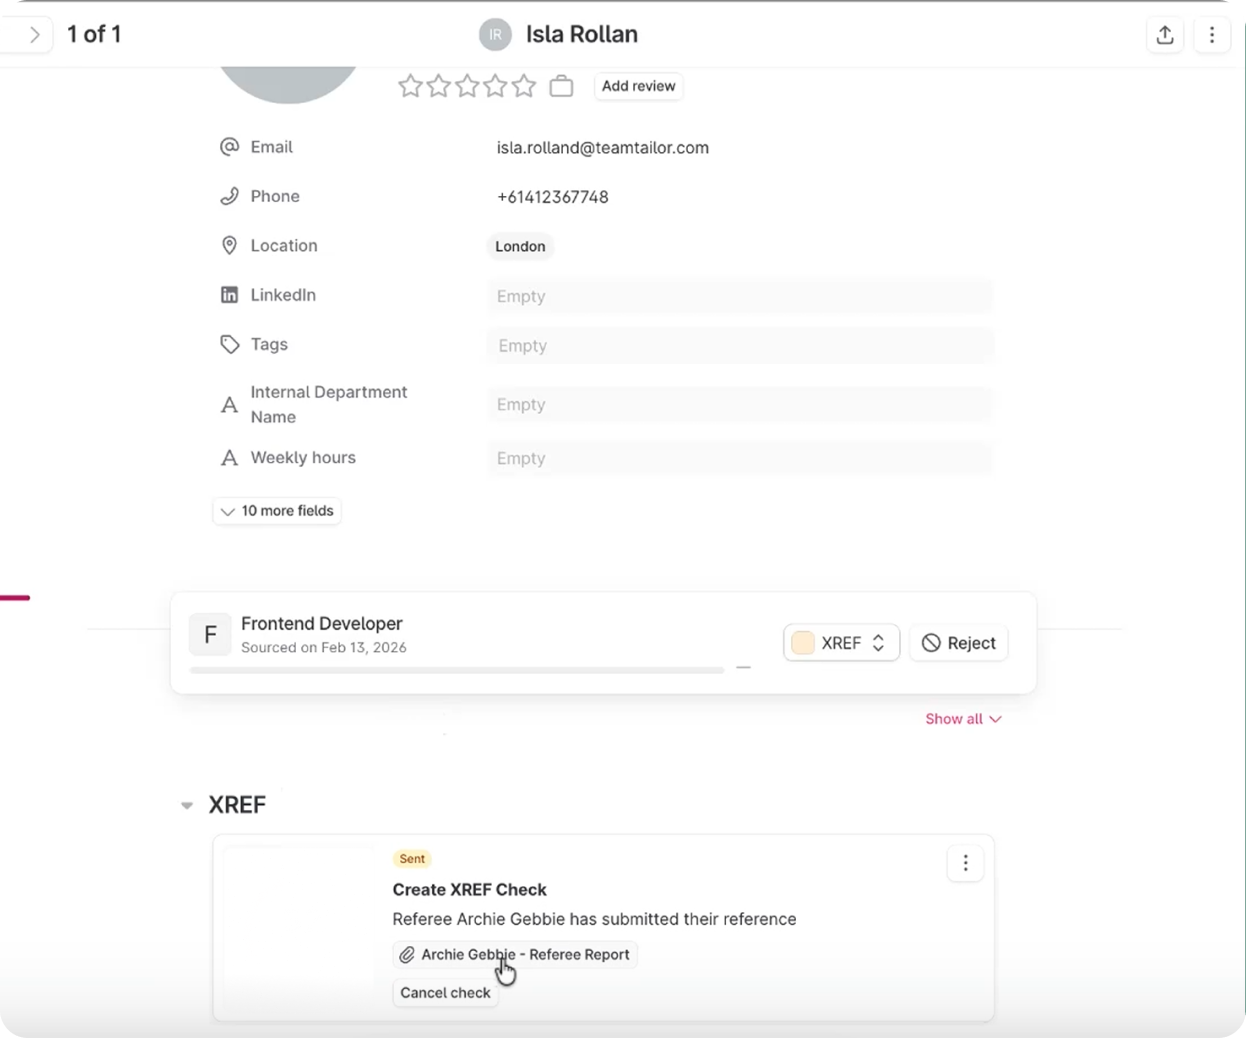Give the candidate a one-star rating
The height and width of the screenshot is (1038, 1246).
[x=409, y=86]
